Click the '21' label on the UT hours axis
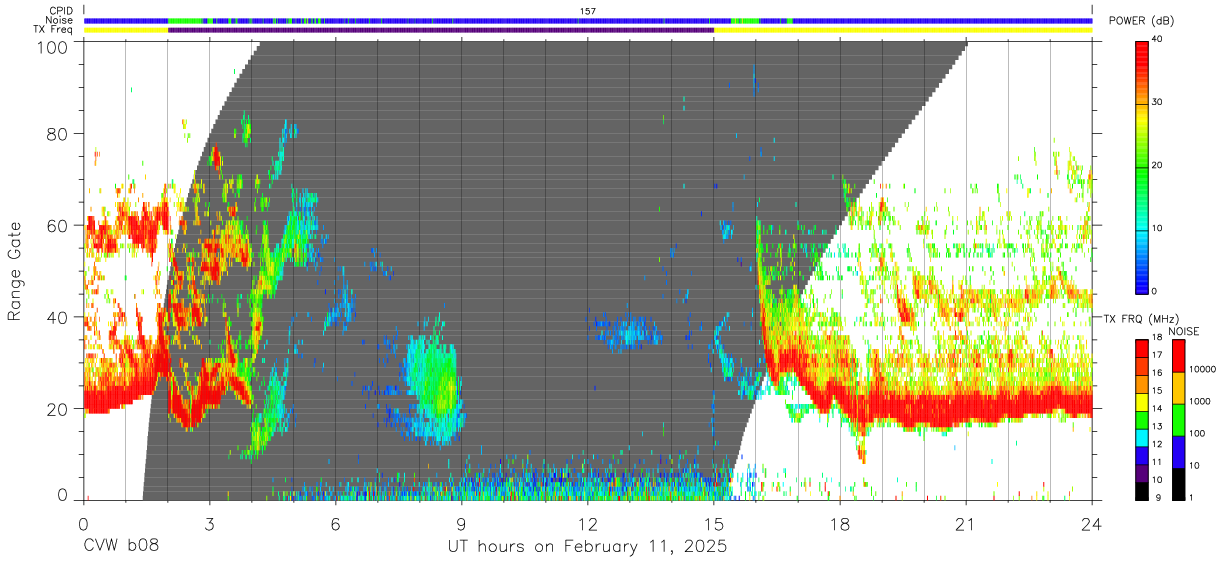This screenshot has width=1228, height=567. coord(966,523)
